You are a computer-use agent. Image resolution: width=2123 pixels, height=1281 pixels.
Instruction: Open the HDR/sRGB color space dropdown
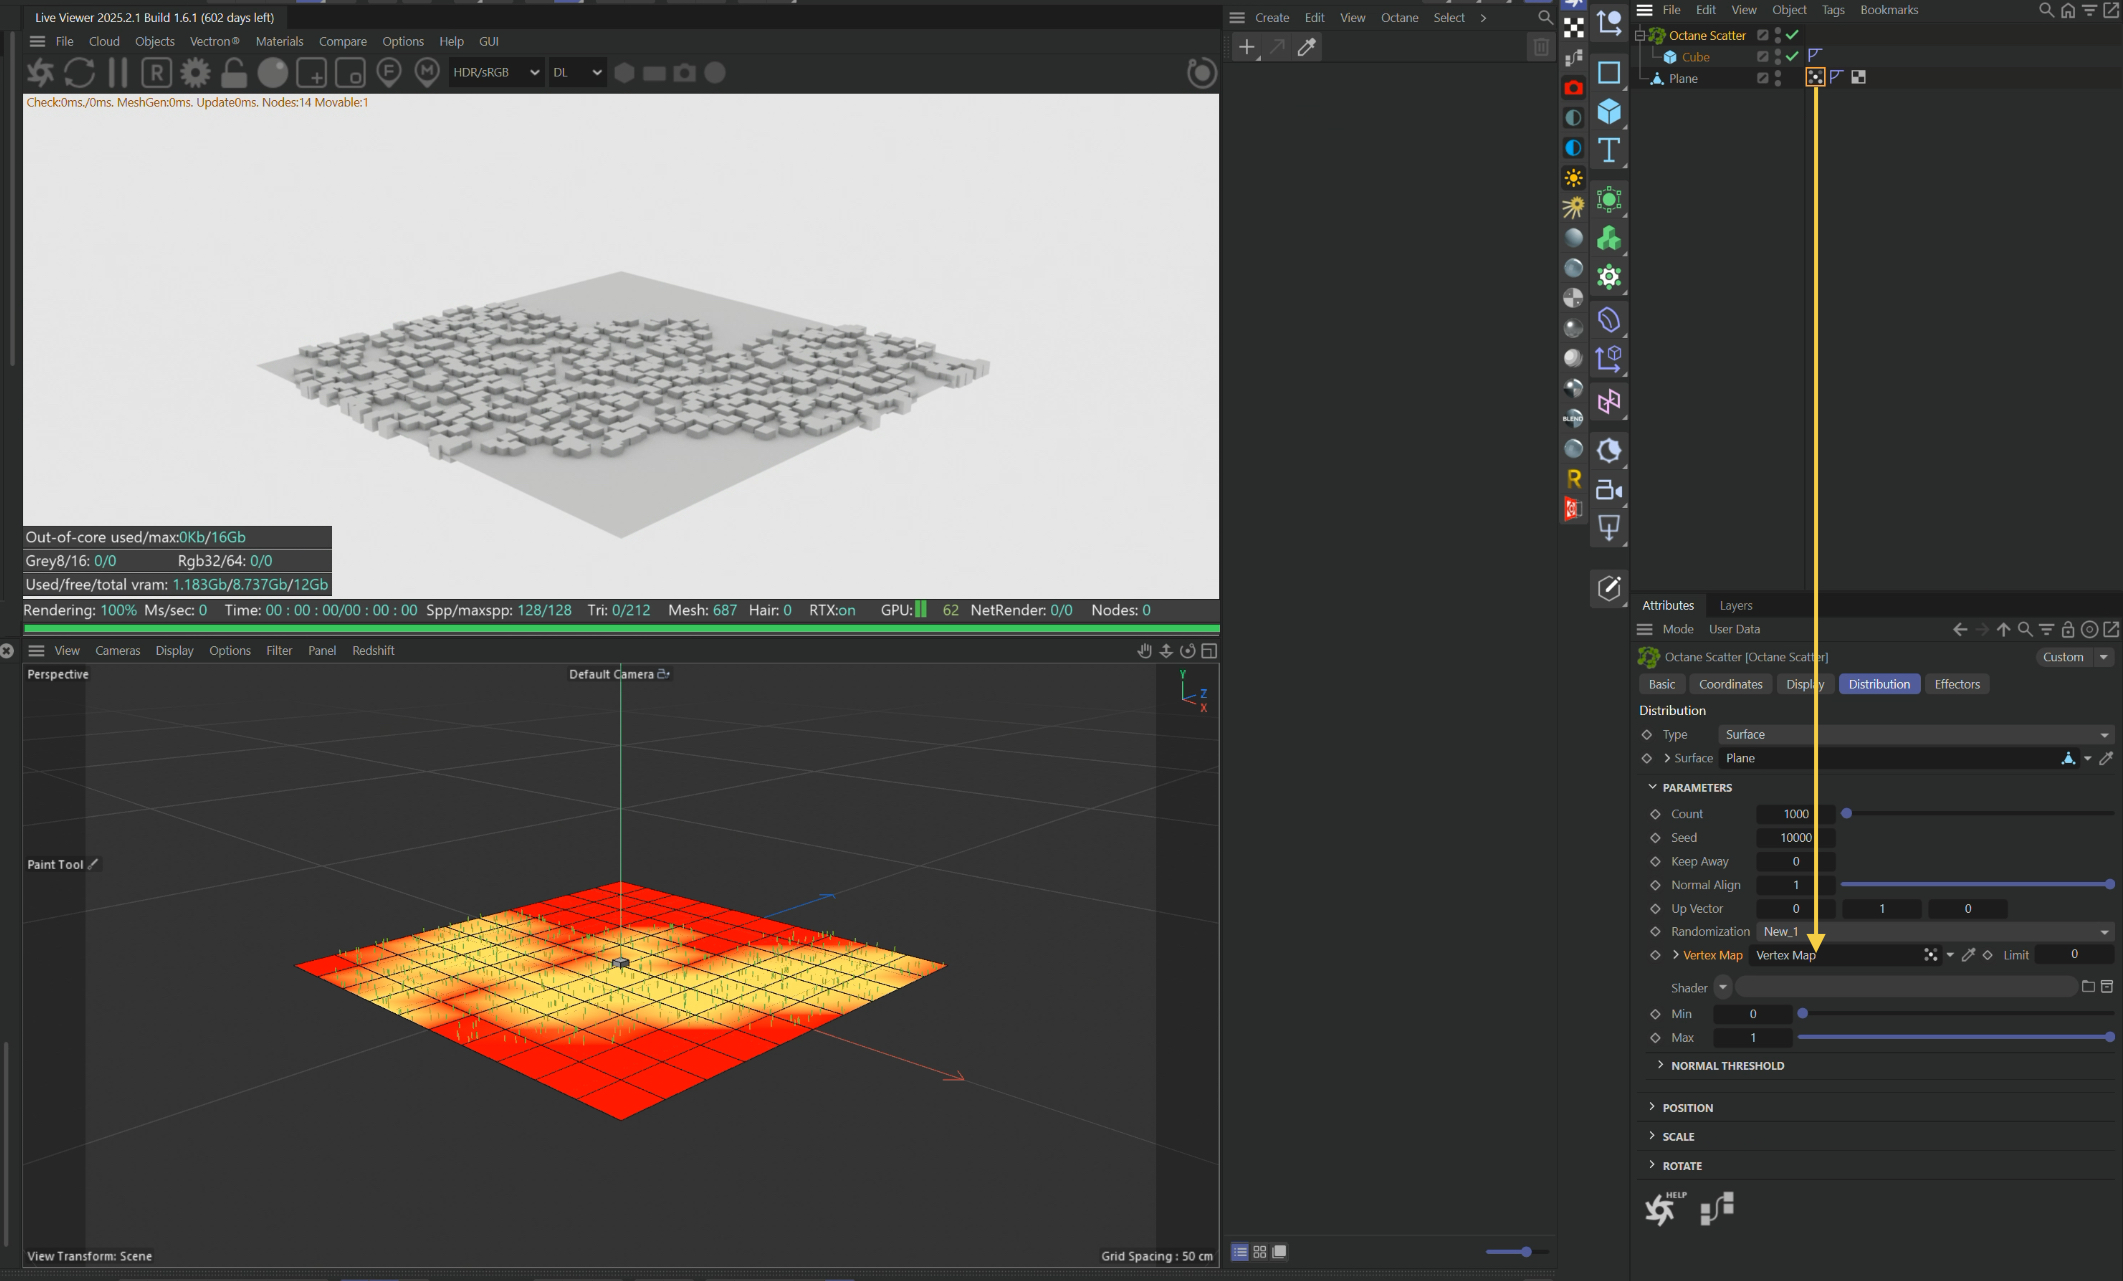[x=496, y=73]
